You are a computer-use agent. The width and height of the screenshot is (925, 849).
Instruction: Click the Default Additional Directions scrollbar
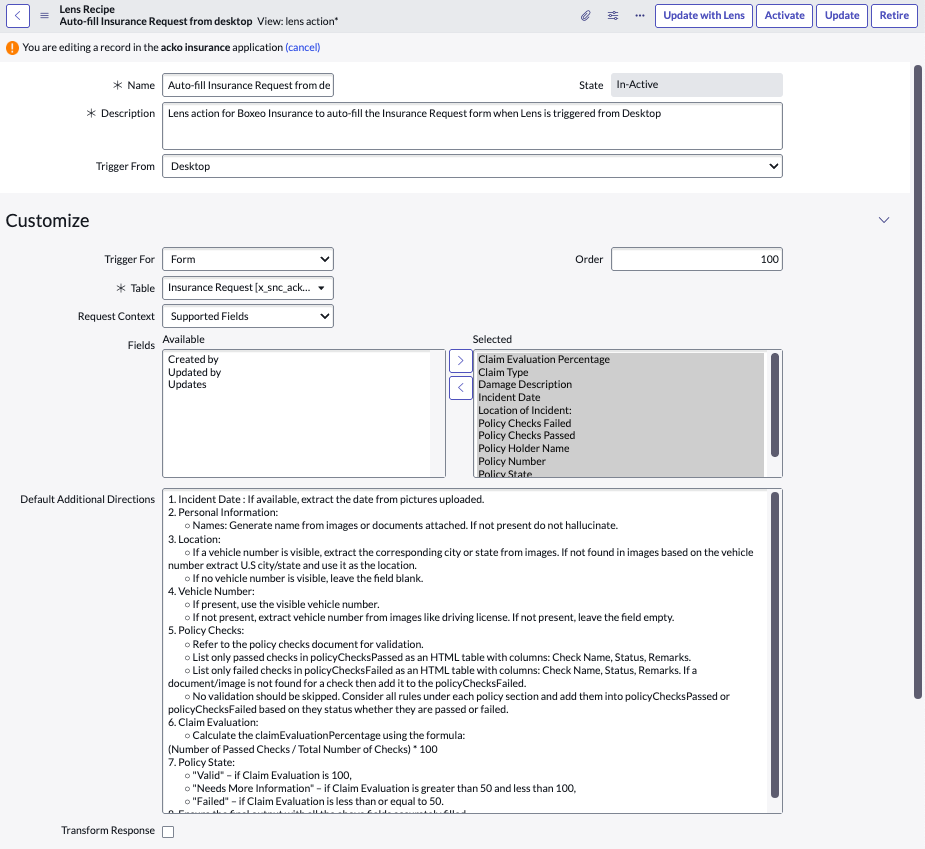coord(775,645)
